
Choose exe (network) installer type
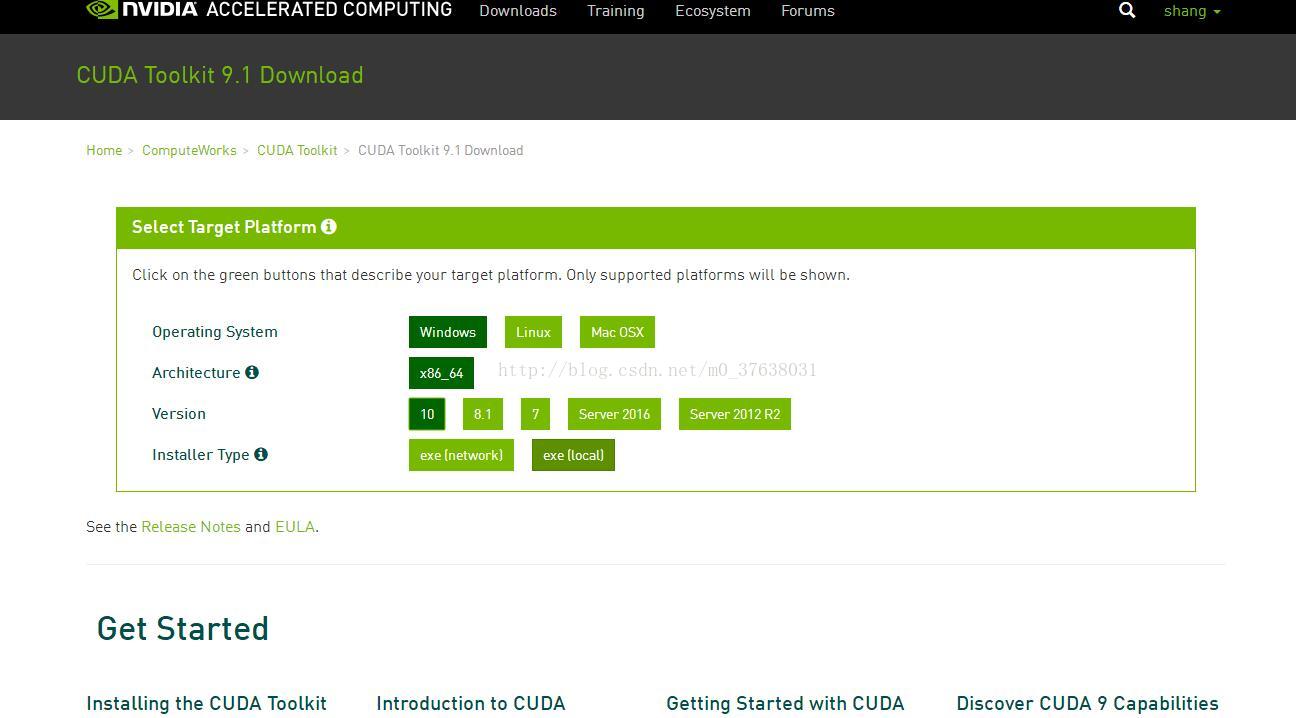pyautogui.click(x=461, y=455)
